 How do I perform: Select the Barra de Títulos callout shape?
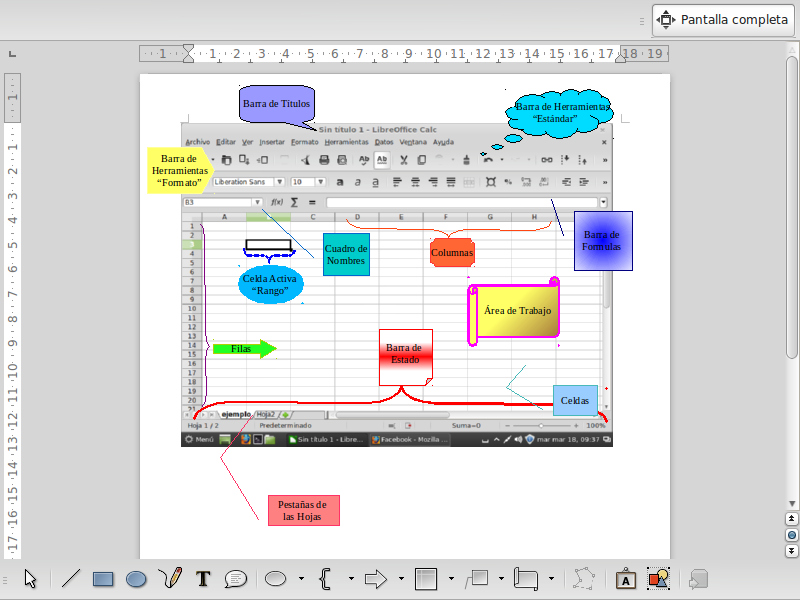tap(277, 104)
